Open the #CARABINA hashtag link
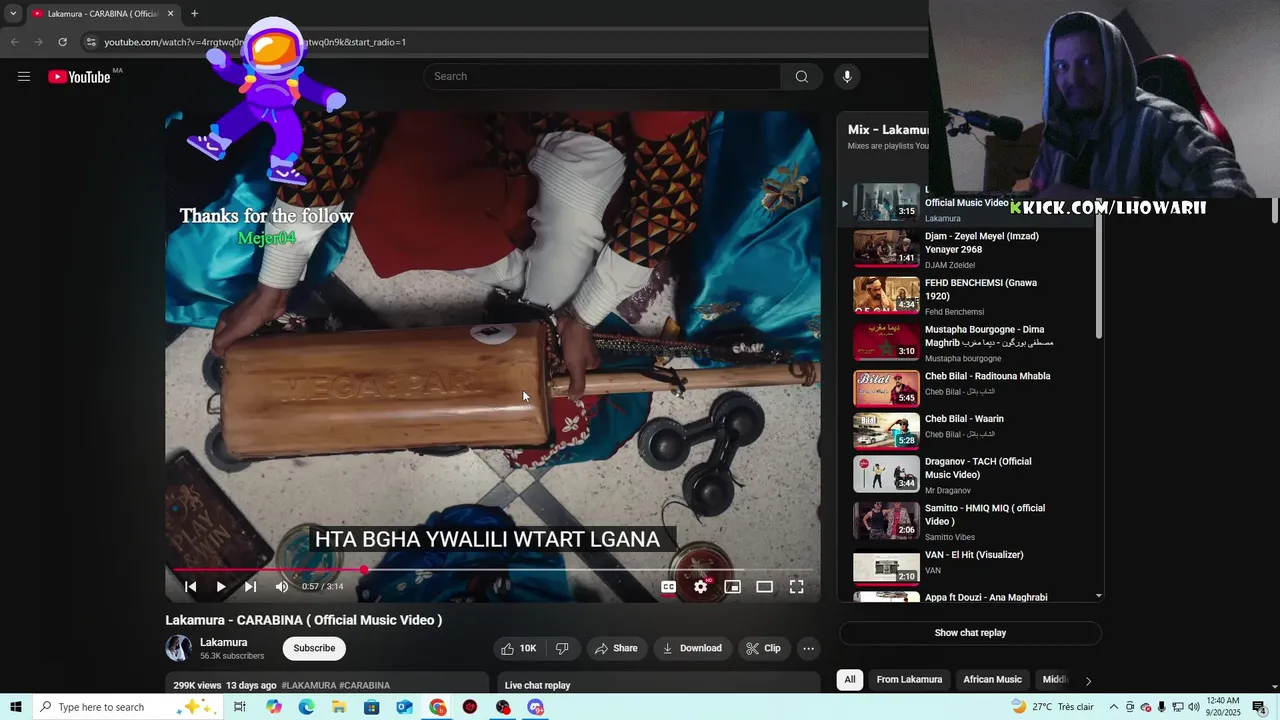 pyautogui.click(x=365, y=686)
